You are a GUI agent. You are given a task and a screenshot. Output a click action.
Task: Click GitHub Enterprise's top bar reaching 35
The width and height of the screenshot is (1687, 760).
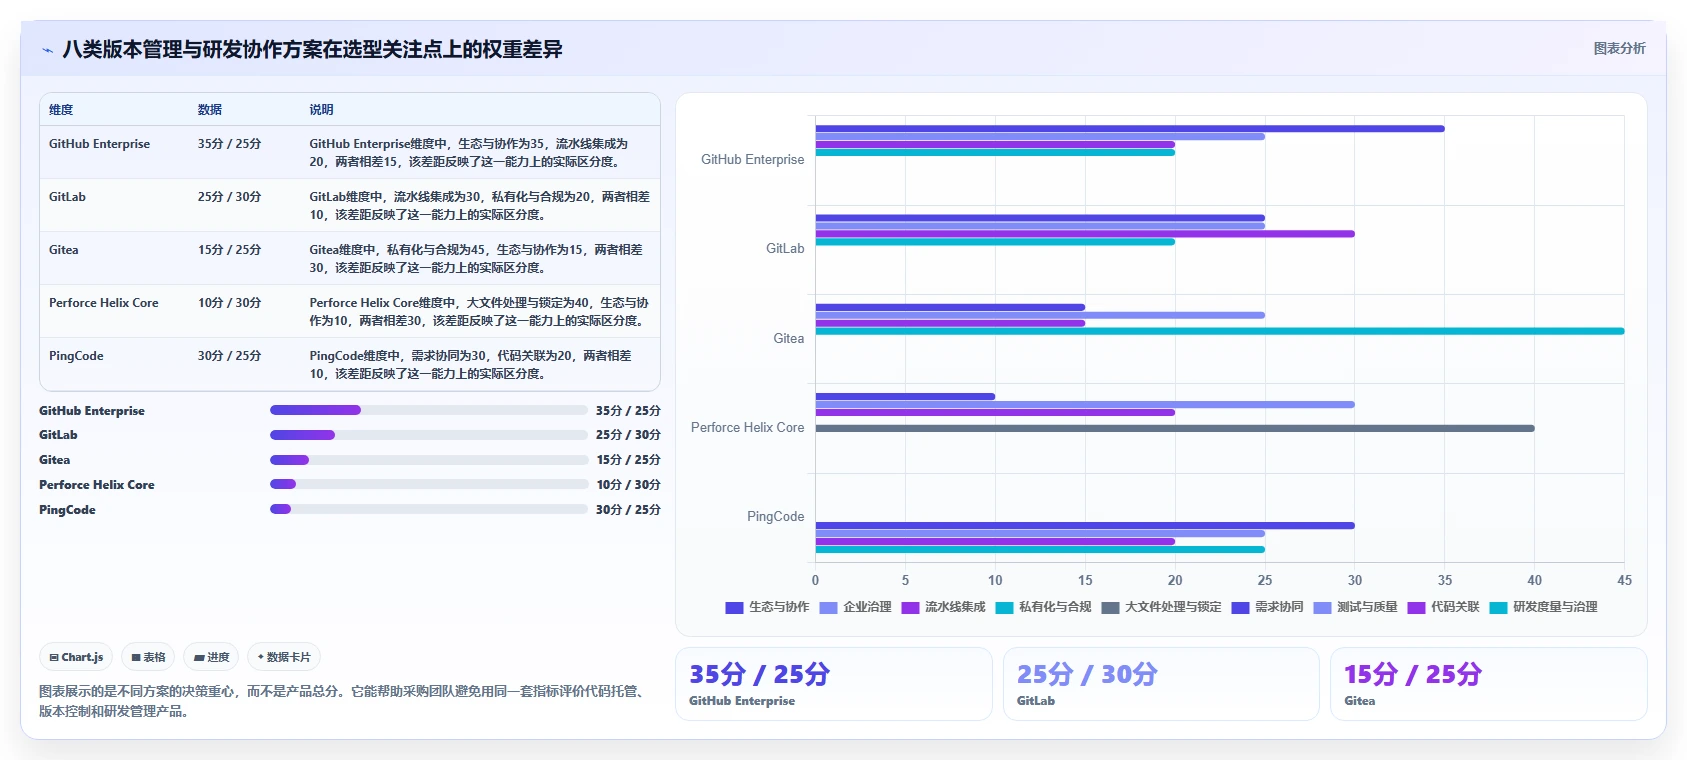pos(1129,128)
